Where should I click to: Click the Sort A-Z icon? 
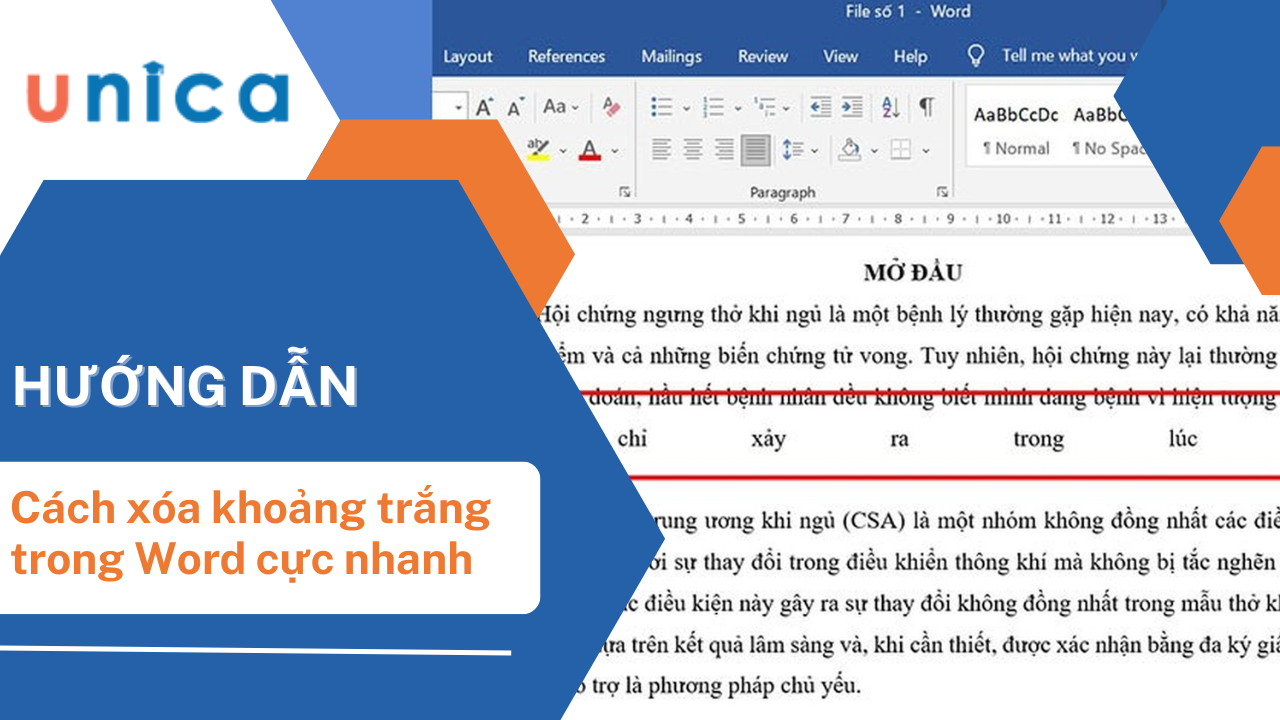pyautogui.click(x=890, y=107)
